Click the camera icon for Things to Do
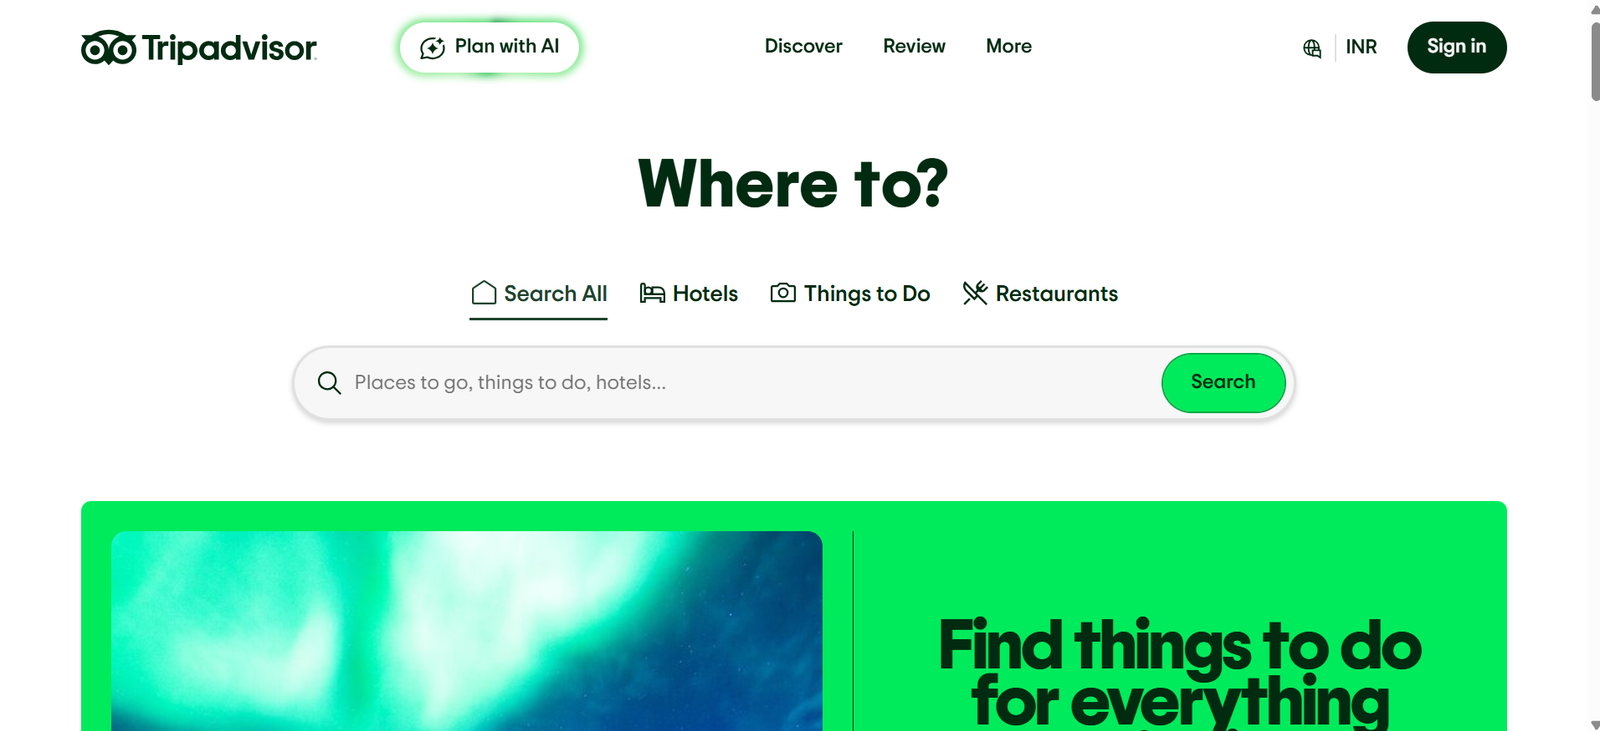This screenshot has width=1600, height=731. click(x=783, y=293)
